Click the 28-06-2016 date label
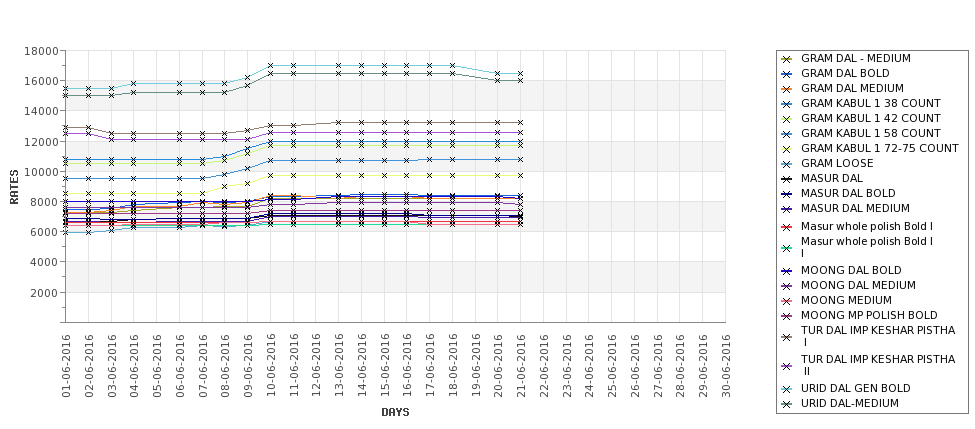 [x=680, y=366]
